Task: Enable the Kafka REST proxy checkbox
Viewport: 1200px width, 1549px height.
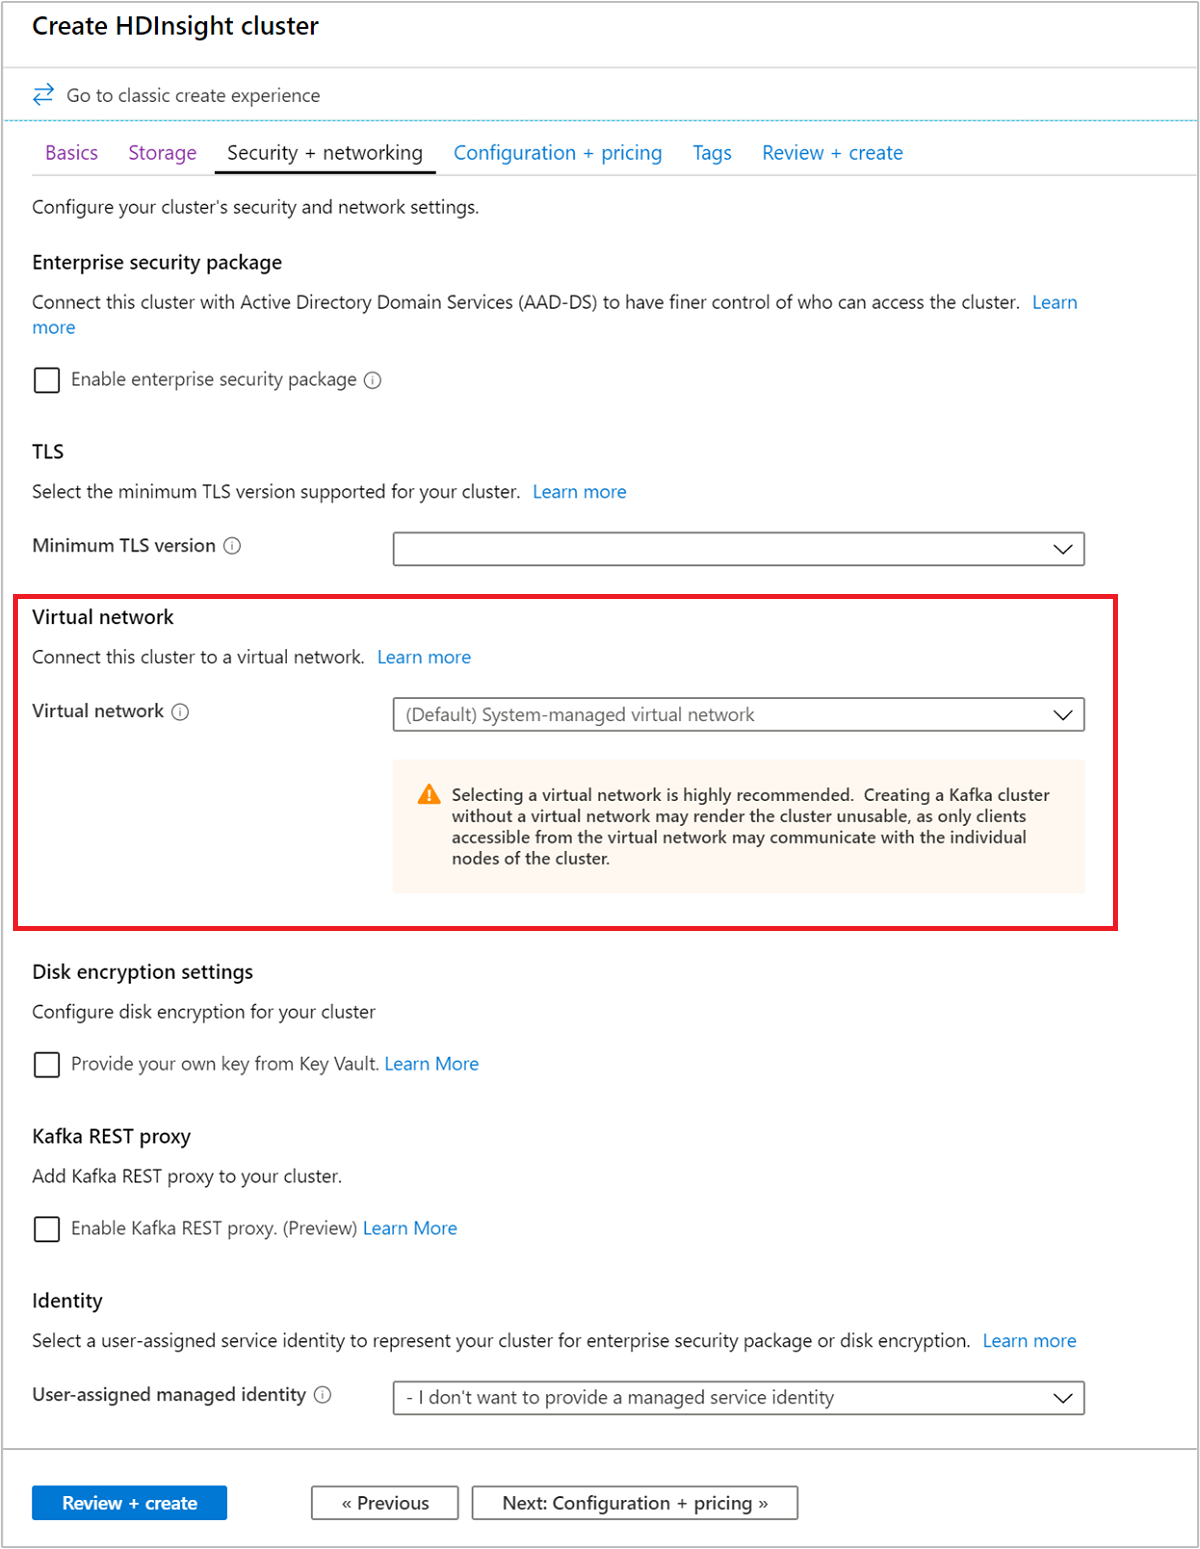Action: pos(47,1229)
